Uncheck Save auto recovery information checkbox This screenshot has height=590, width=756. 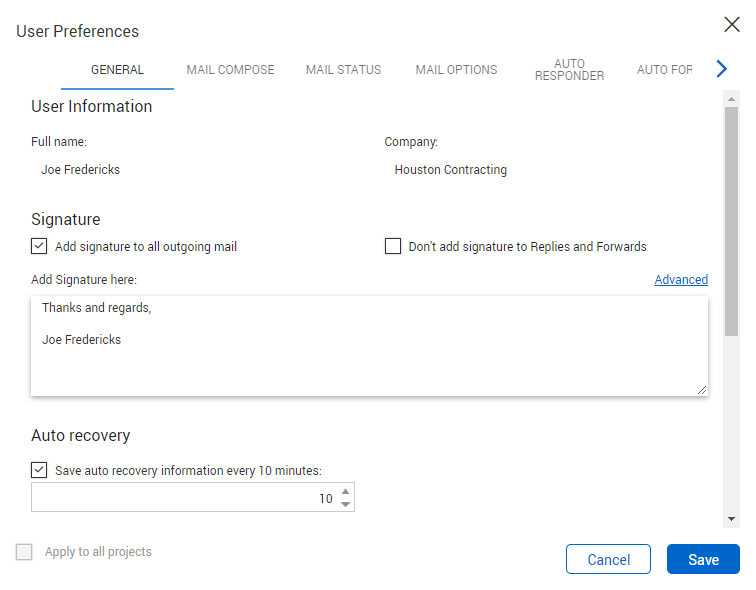pyautogui.click(x=39, y=470)
